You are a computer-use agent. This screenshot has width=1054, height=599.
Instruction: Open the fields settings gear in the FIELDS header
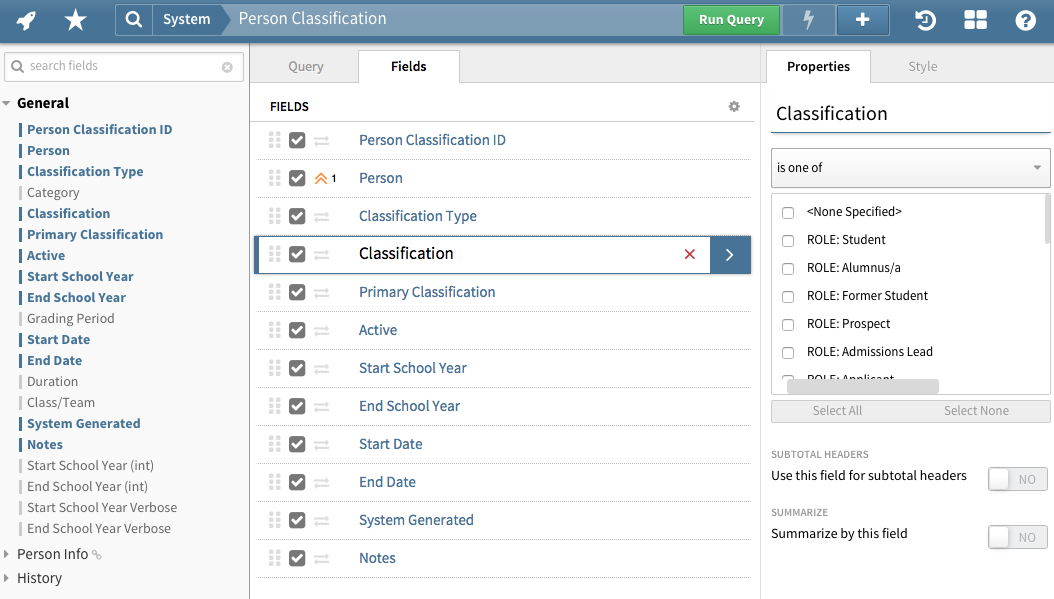point(734,105)
